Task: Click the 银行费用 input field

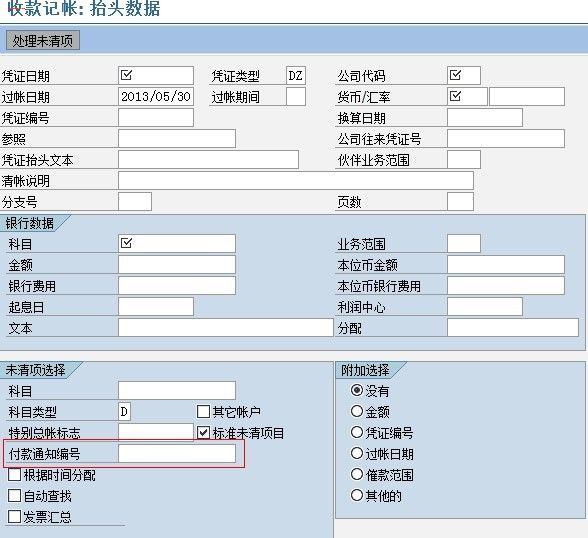Action: pos(177,285)
